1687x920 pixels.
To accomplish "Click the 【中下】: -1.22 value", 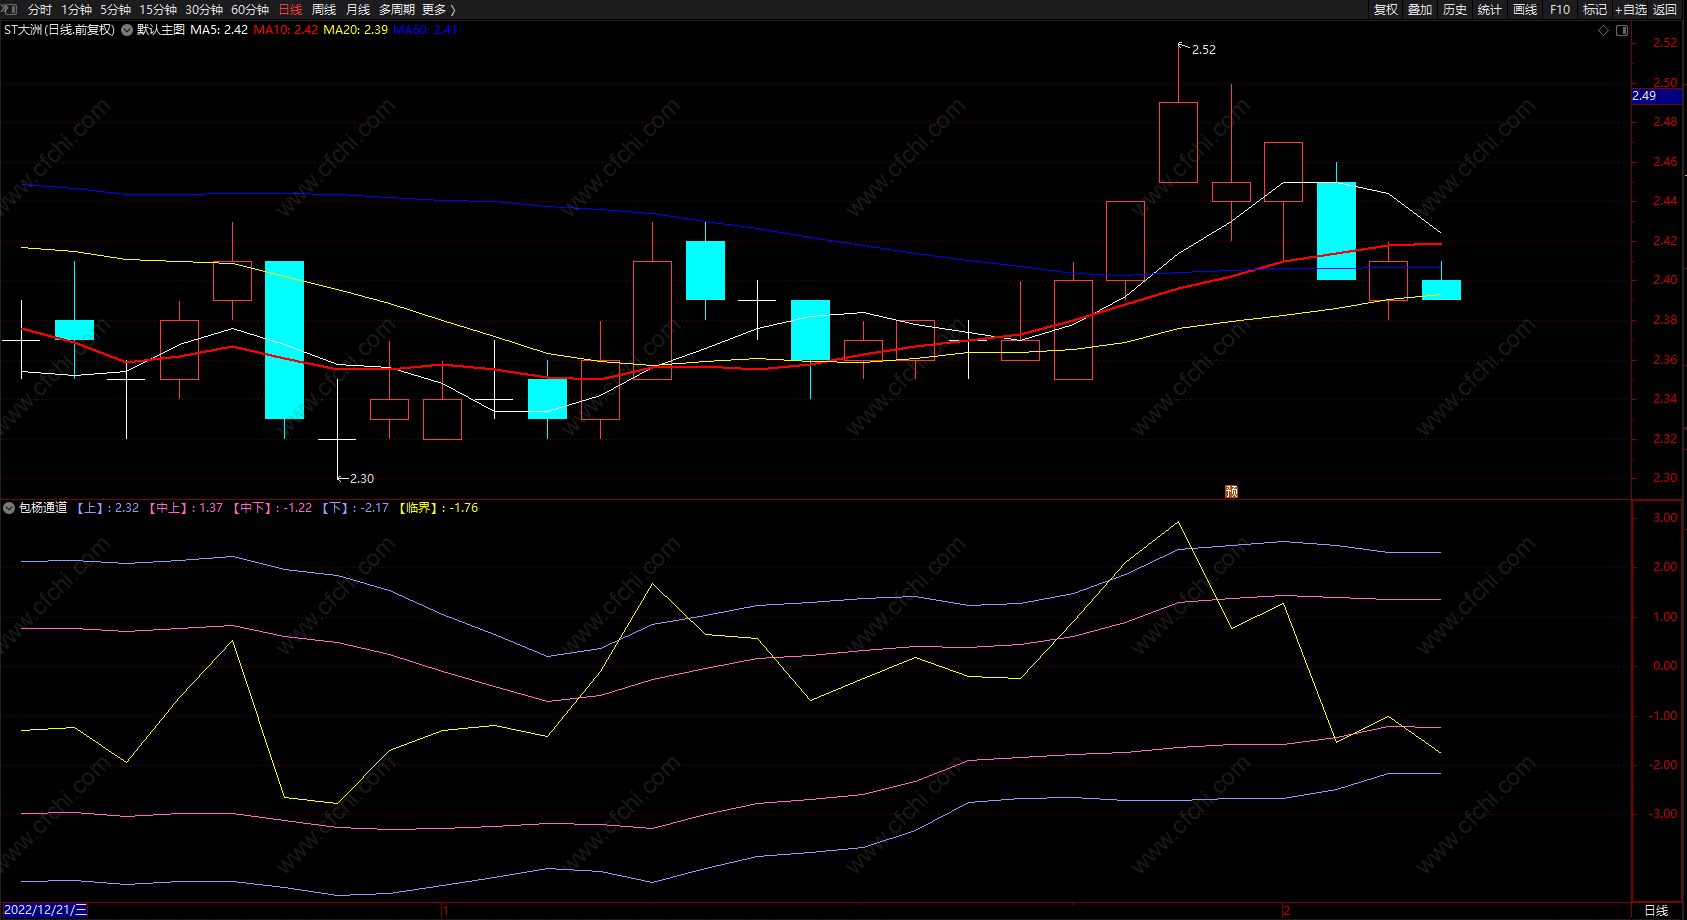I will (x=272, y=508).
